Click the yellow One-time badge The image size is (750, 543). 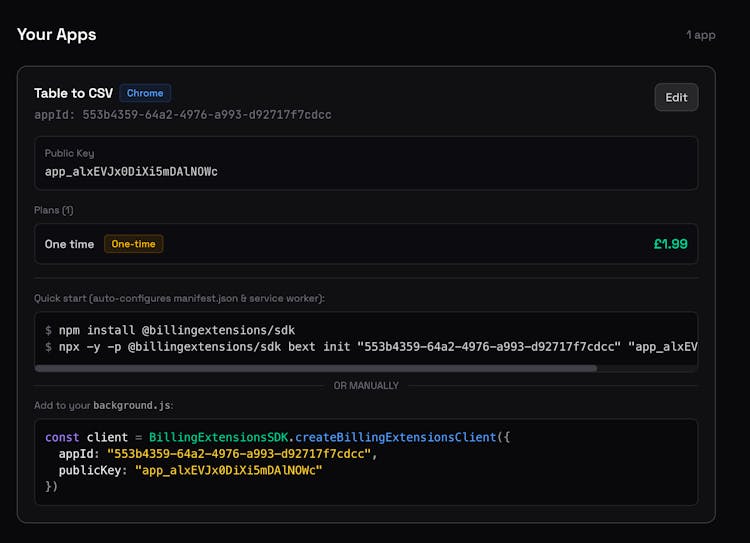[133, 244]
